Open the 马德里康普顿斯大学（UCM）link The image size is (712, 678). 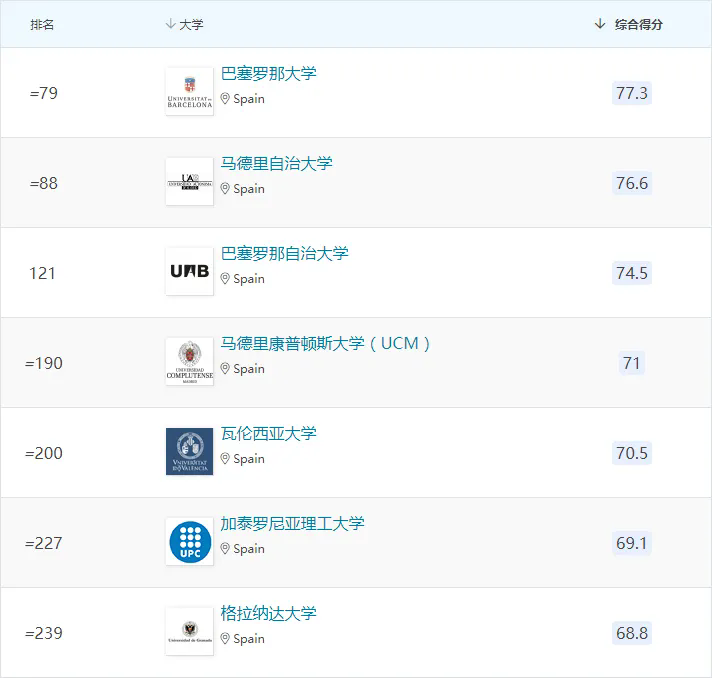click(325, 343)
